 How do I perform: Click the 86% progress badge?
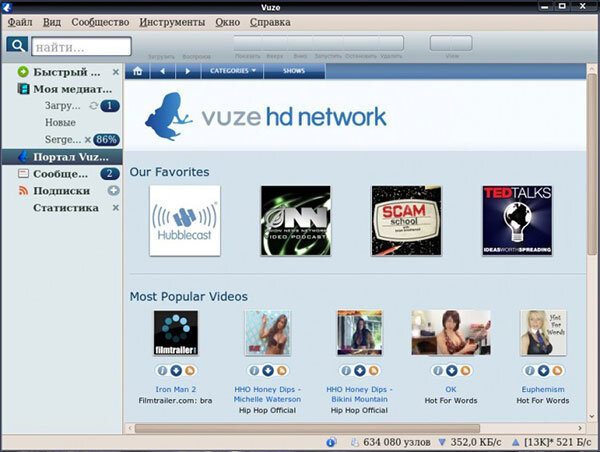[x=106, y=140]
